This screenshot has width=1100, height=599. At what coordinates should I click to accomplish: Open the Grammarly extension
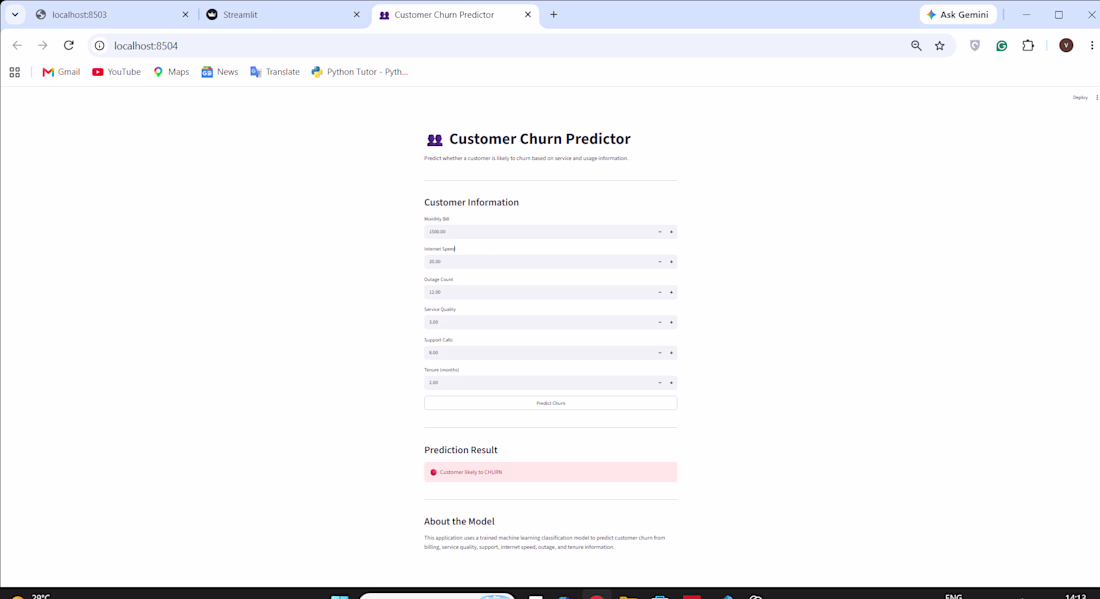[1002, 46]
